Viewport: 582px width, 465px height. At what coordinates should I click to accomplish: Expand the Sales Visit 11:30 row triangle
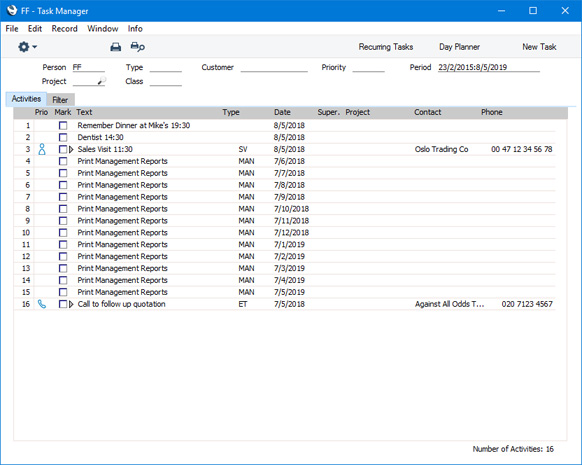coord(71,149)
